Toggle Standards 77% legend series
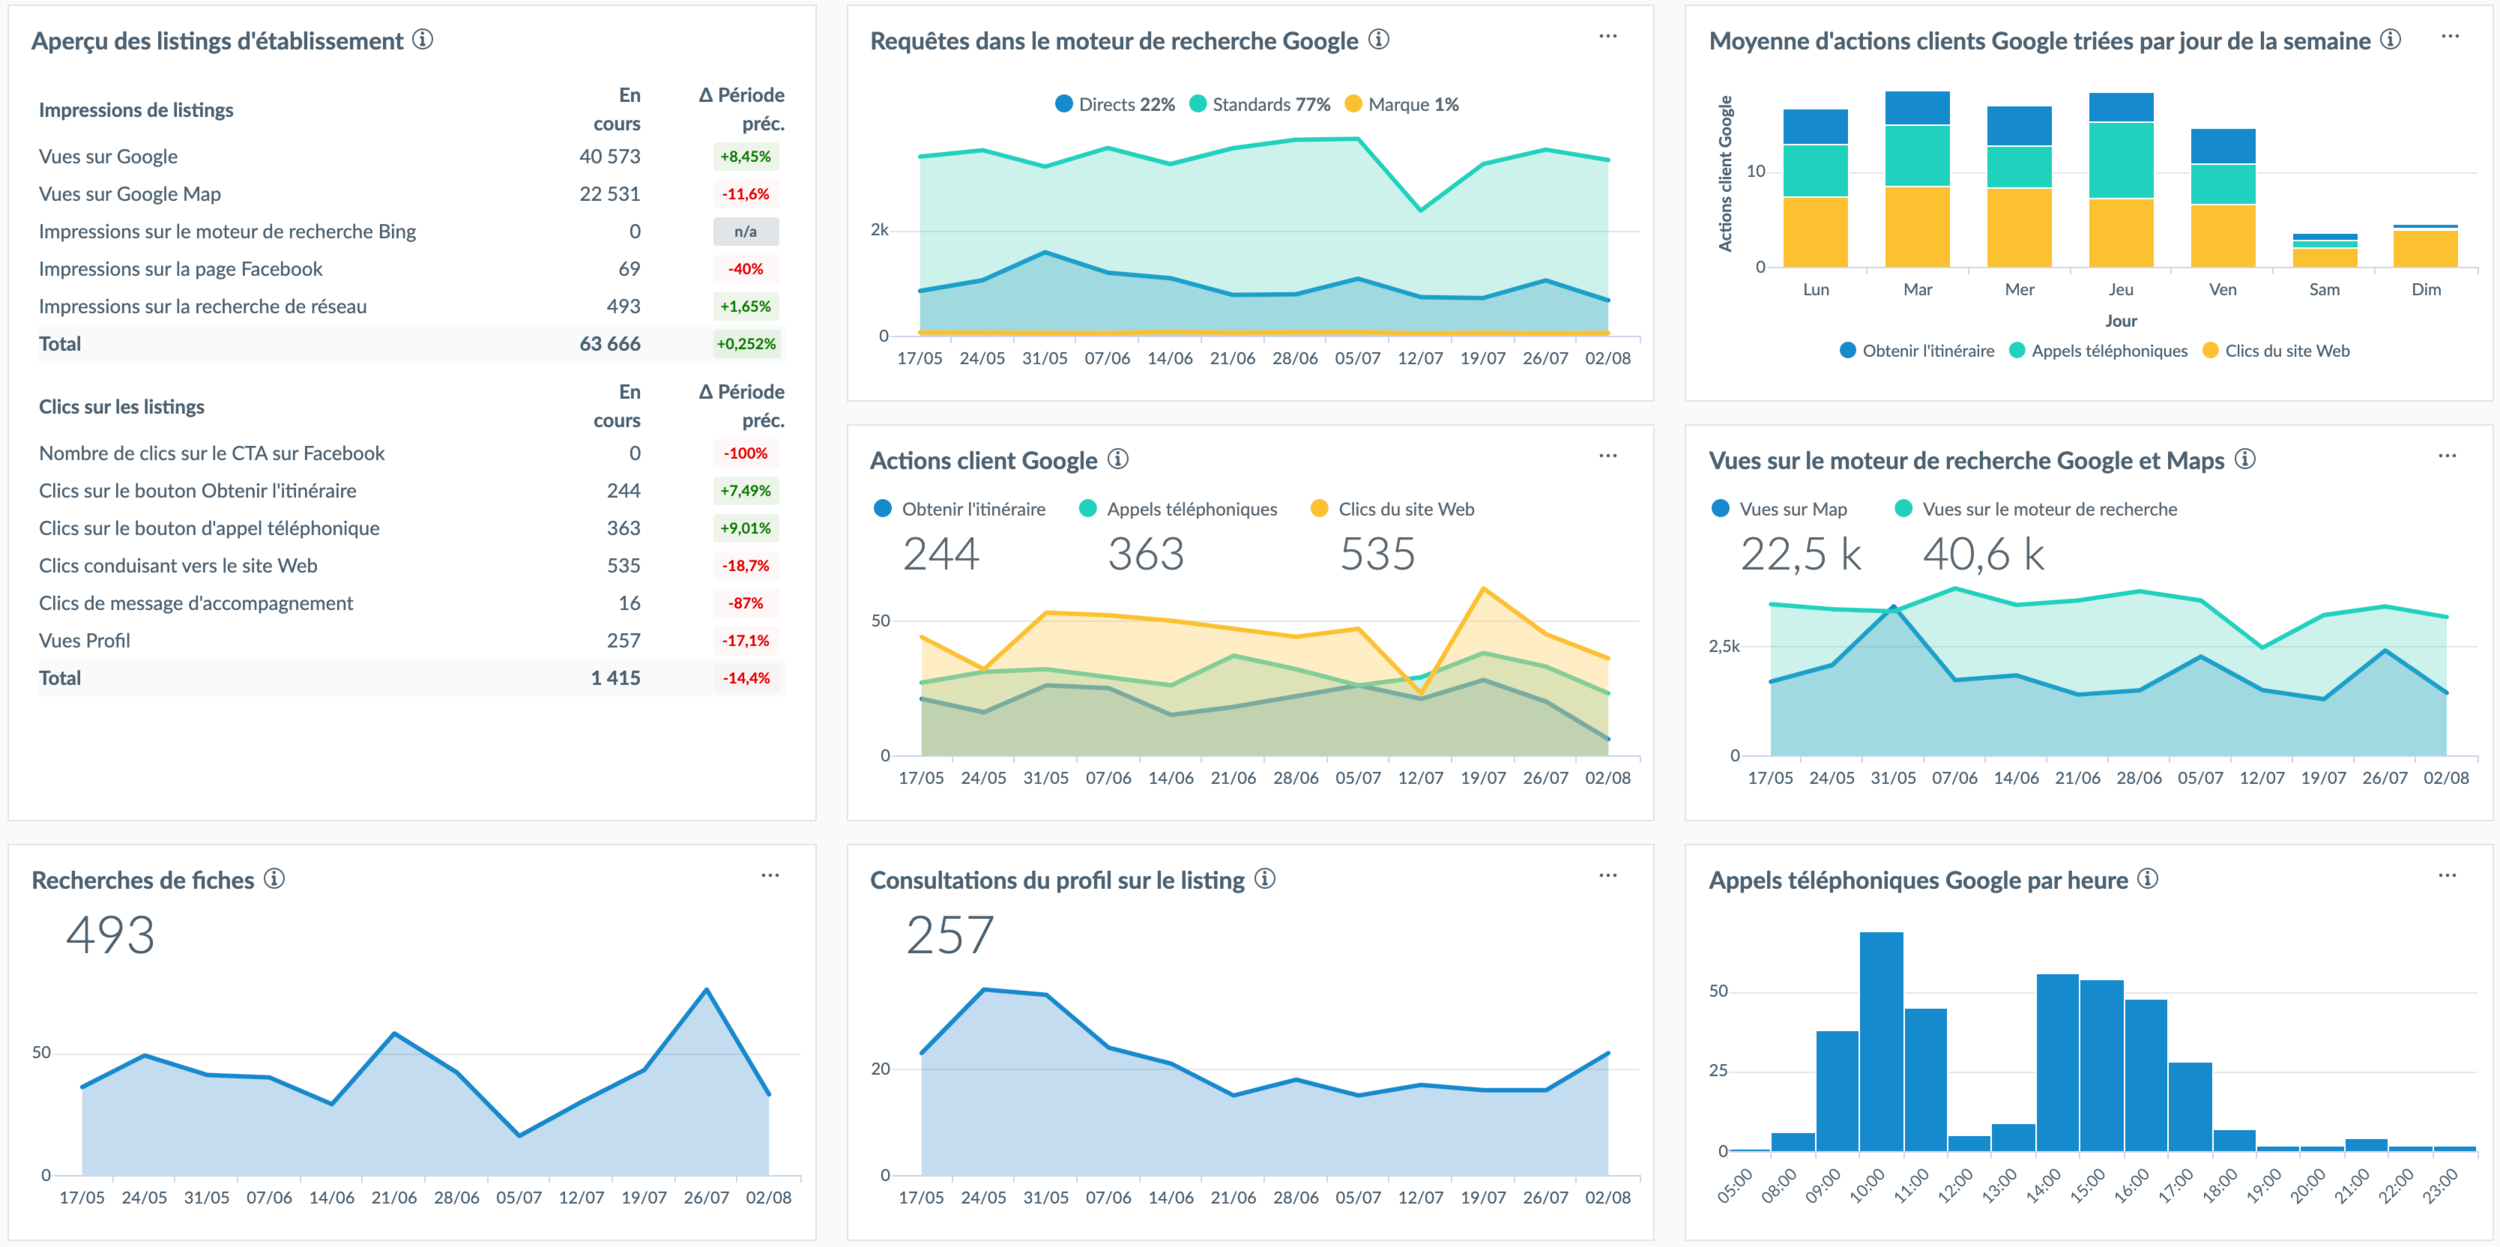The image size is (2500, 1247). click(1259, 104)
